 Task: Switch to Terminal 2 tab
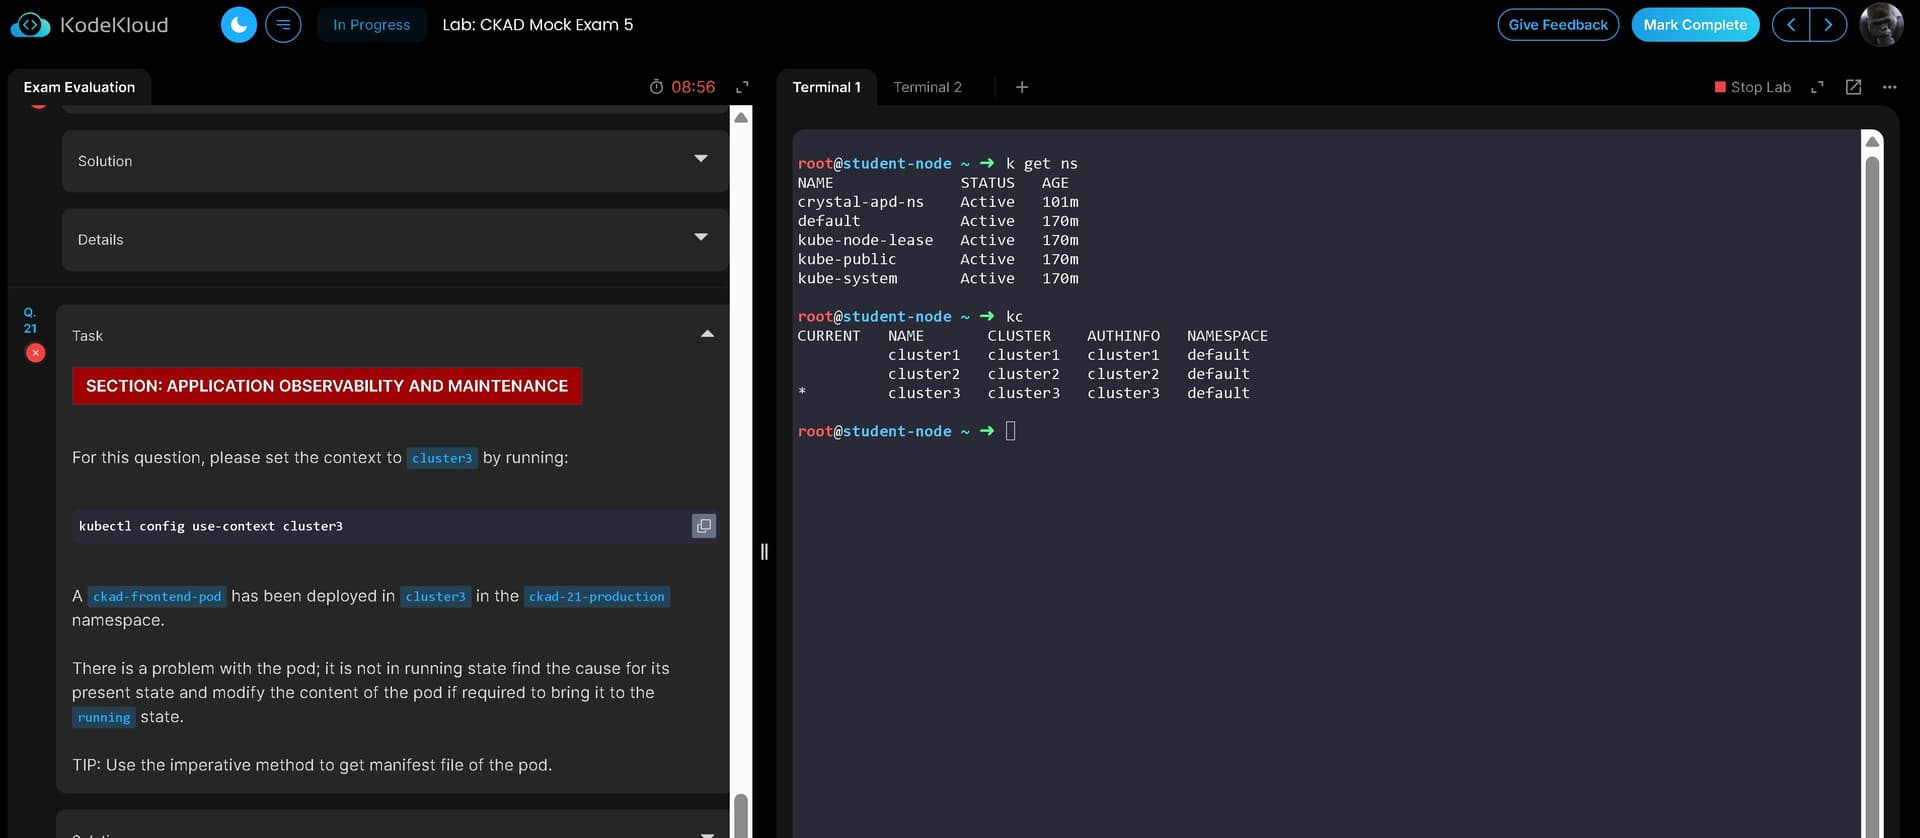pyautogui.click(x=927, y=87)
